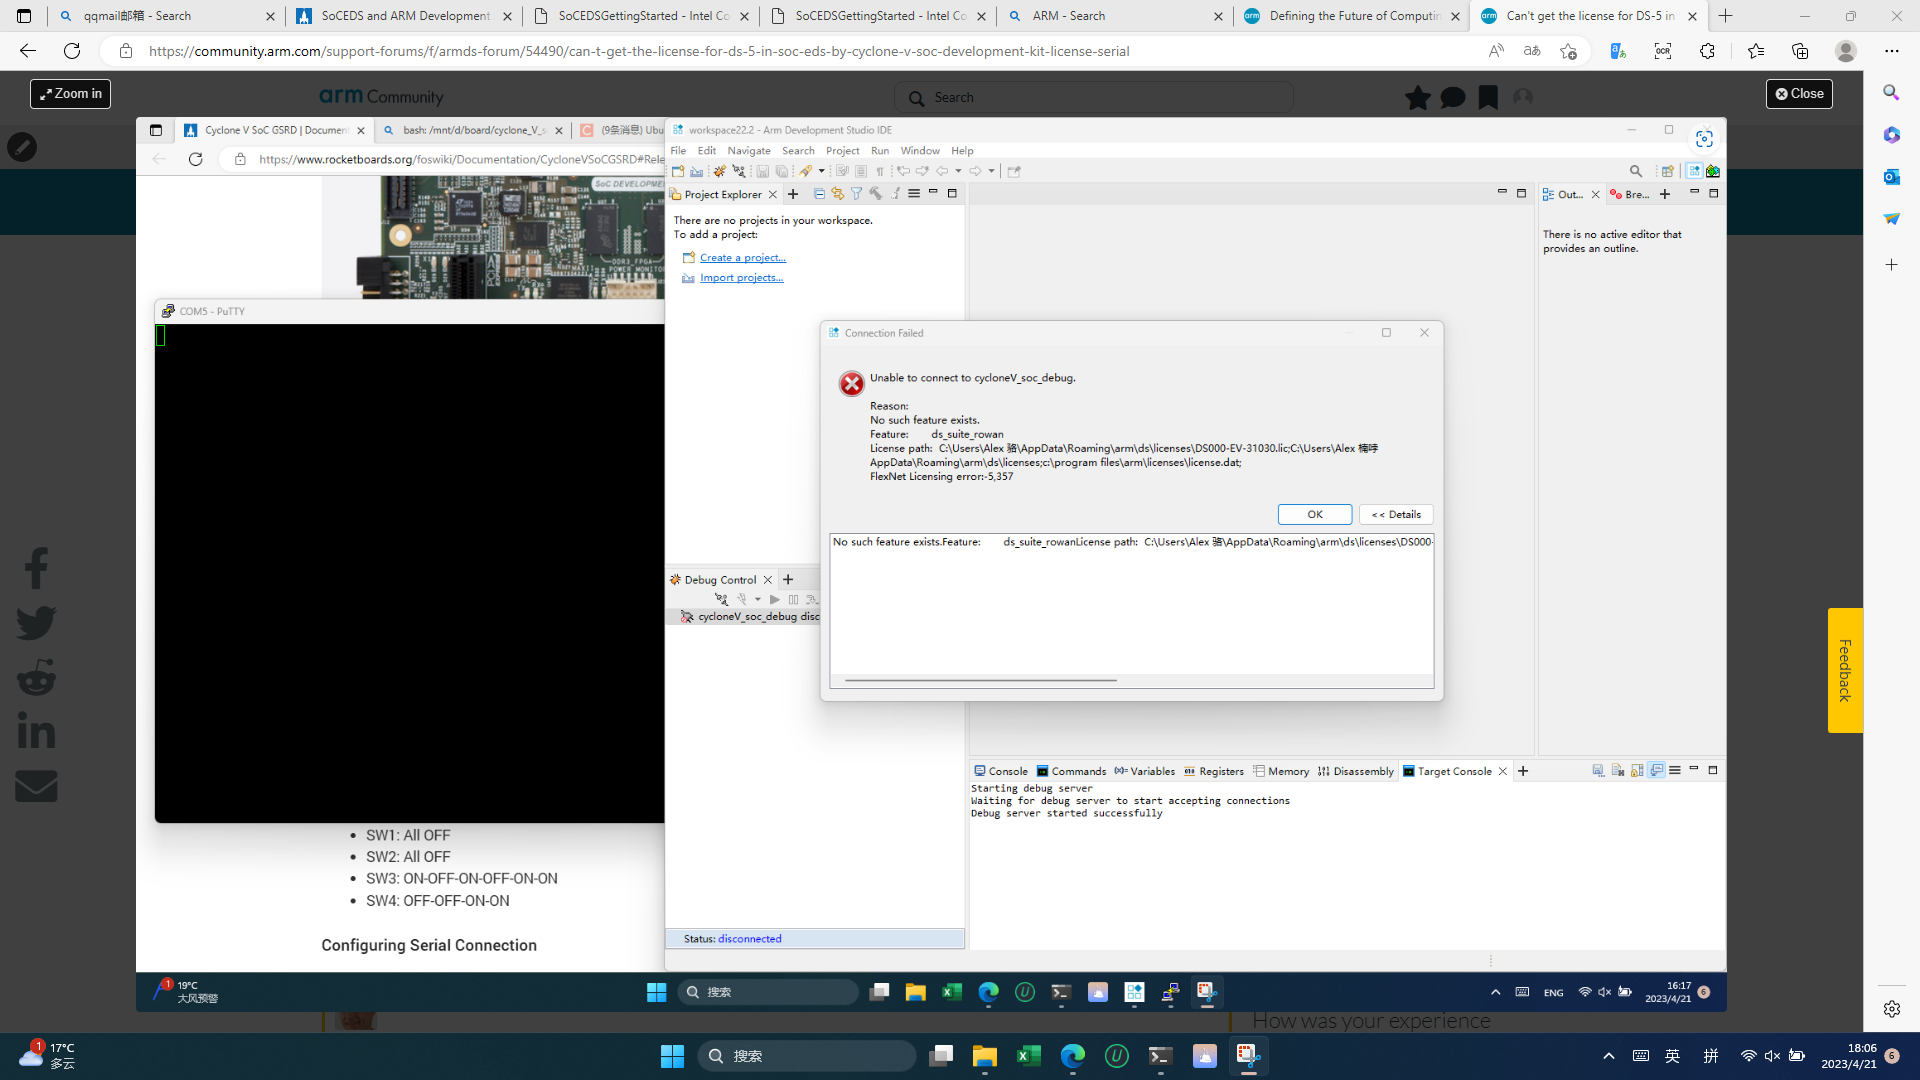Expand hidden system tray icons chevron
This screenshot has width=1920, height=1080.
tap(1609, 1056)
